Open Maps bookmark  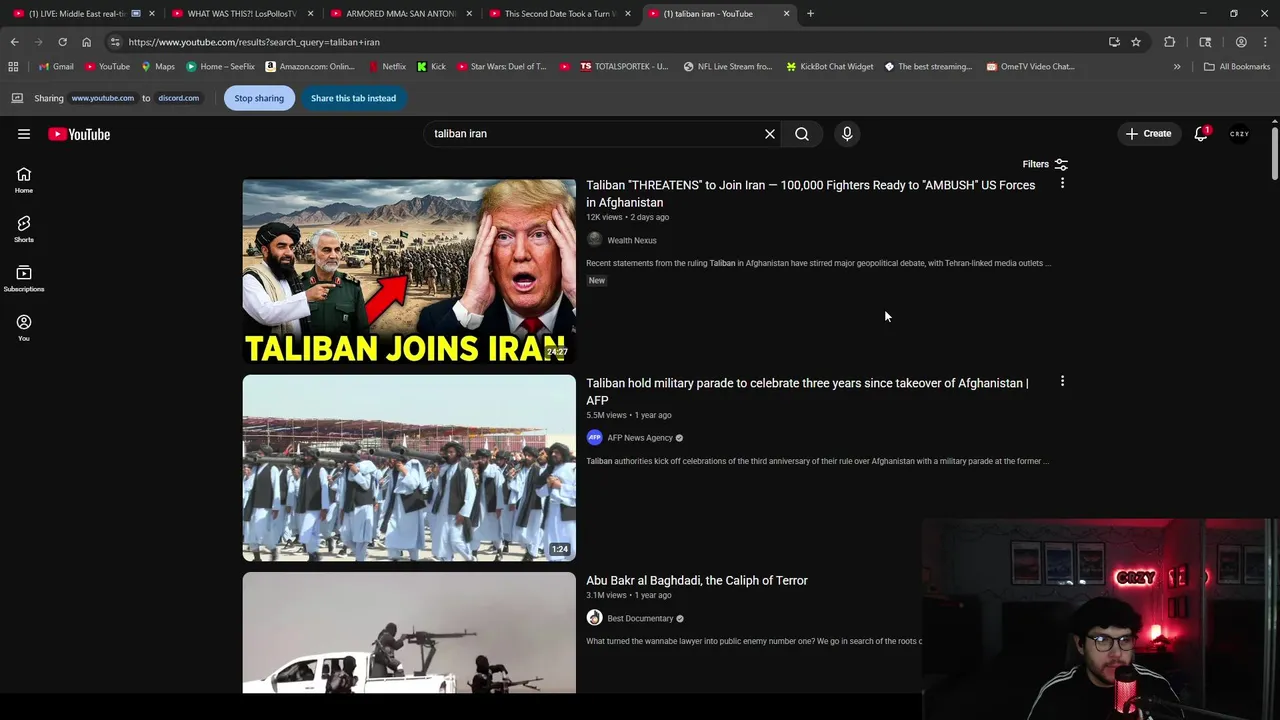(x=158, y=67)
